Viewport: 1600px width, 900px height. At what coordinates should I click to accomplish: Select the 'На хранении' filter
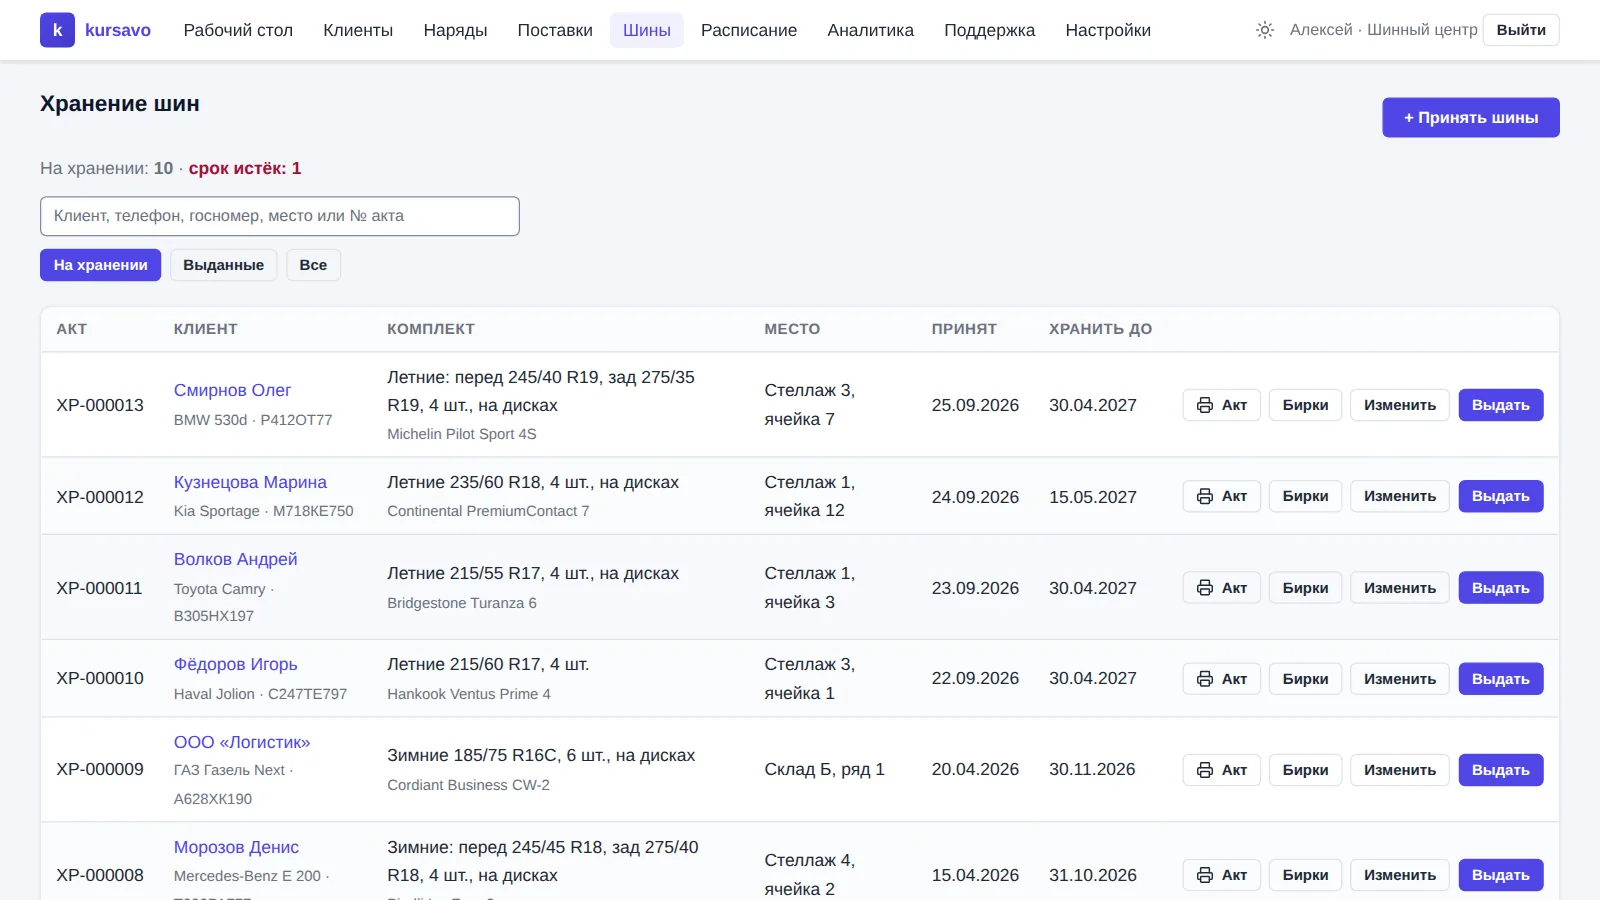100,265
